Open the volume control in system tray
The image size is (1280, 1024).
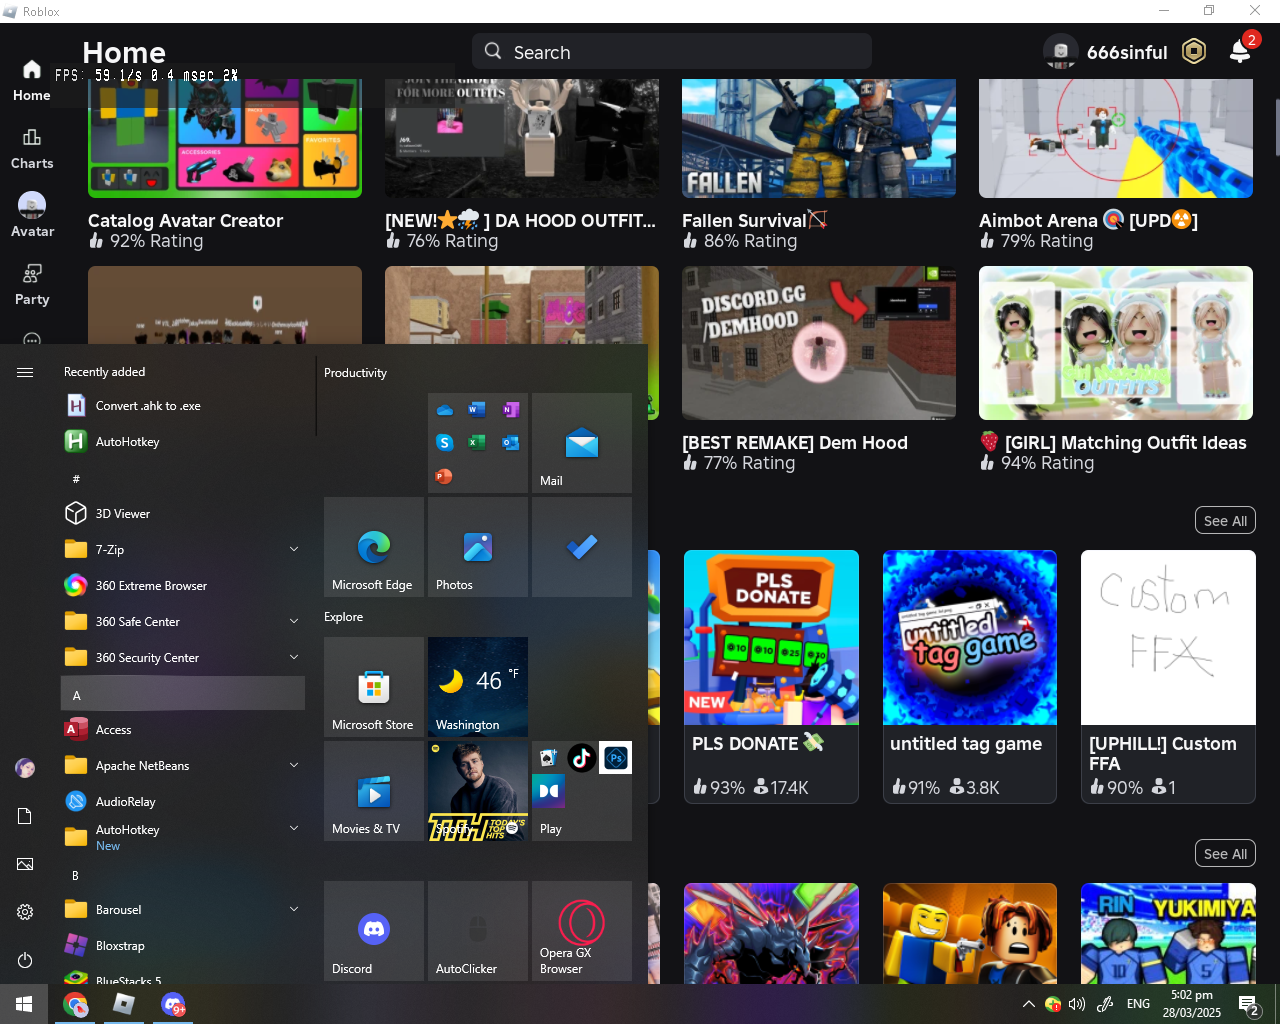(1077, 1004)
